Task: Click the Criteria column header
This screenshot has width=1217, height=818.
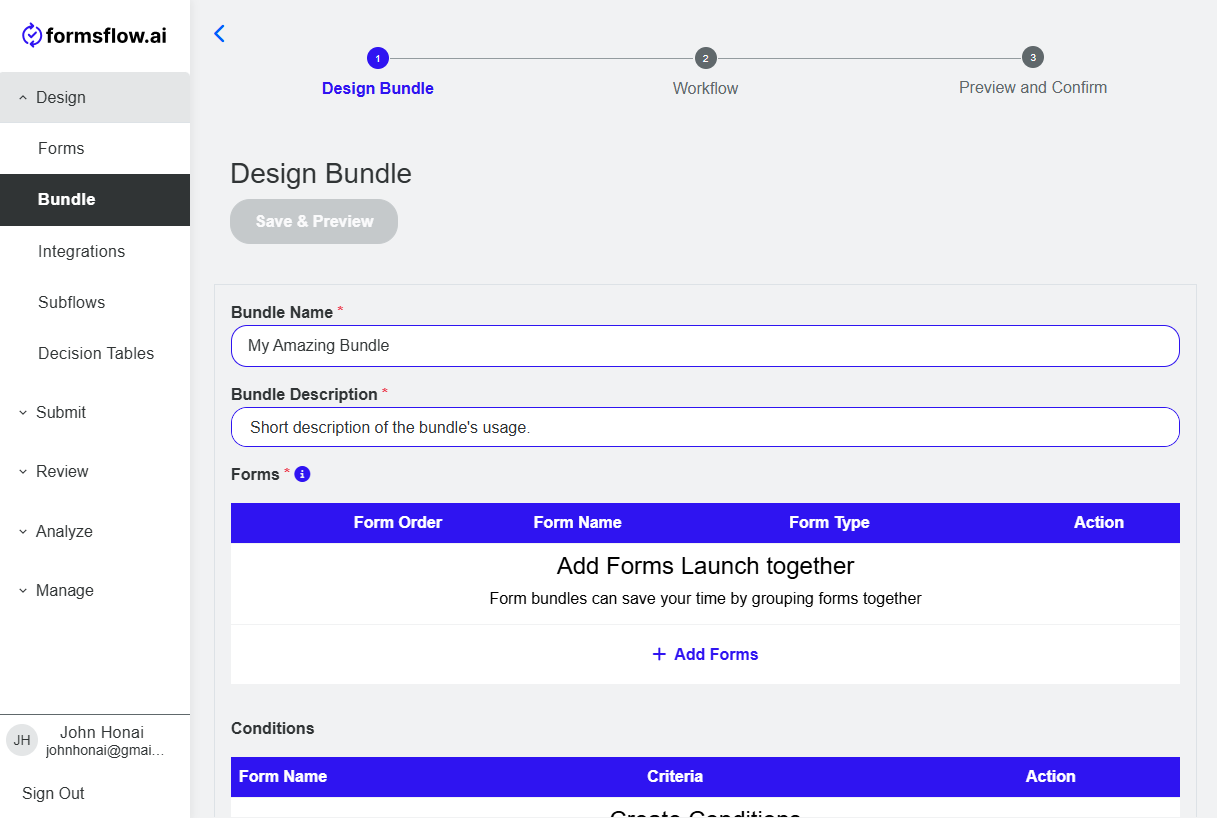Action: [x=675, y=776]
